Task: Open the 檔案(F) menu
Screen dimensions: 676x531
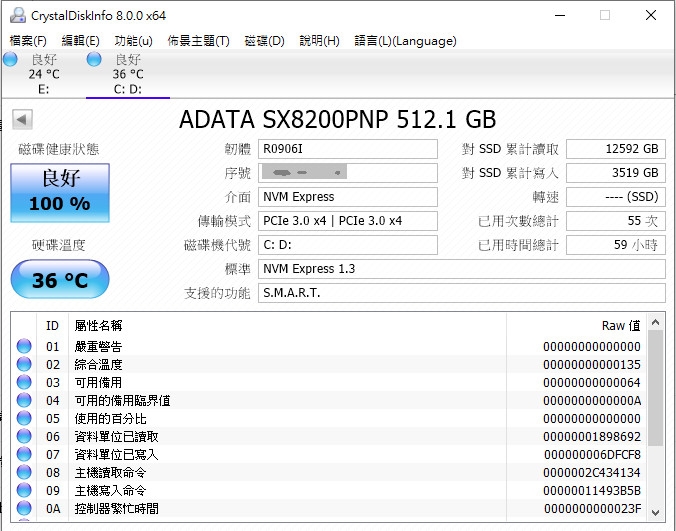Action: (x=28, y=41)
